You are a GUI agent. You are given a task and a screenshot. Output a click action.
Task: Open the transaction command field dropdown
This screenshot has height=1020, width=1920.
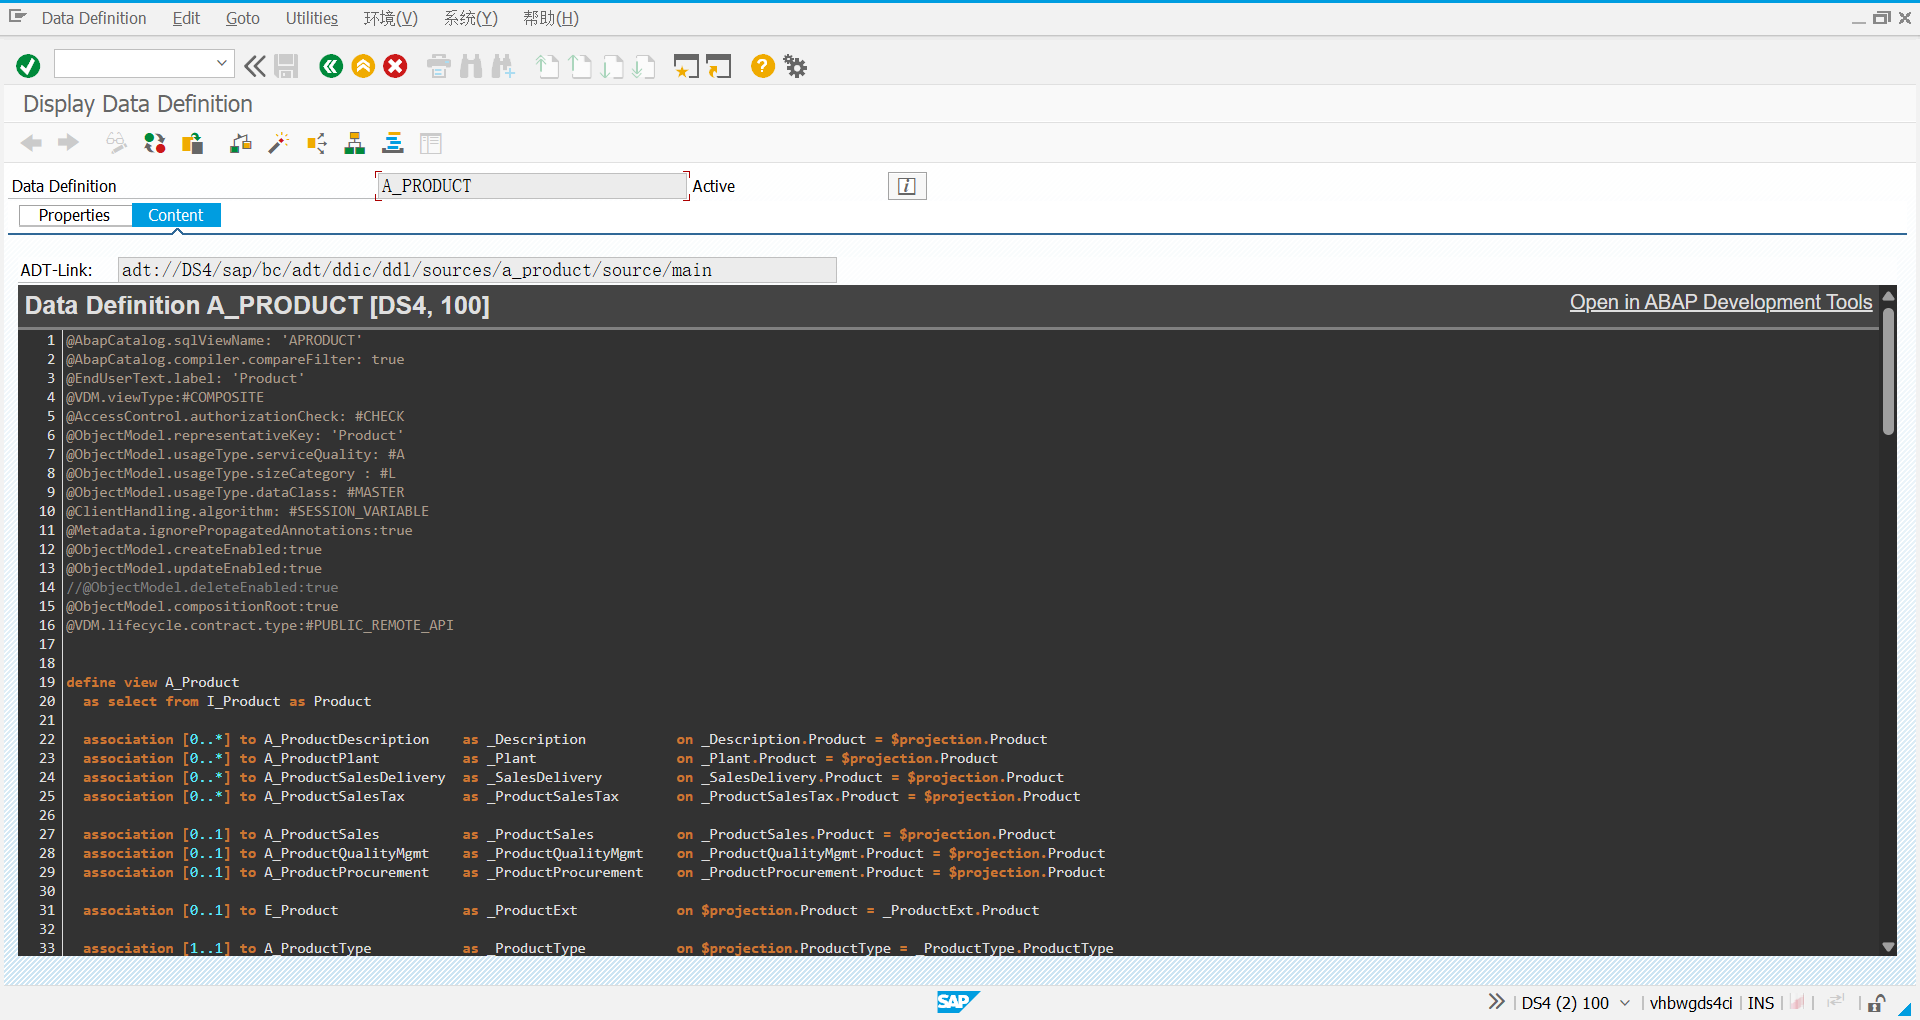click(221, 63)
